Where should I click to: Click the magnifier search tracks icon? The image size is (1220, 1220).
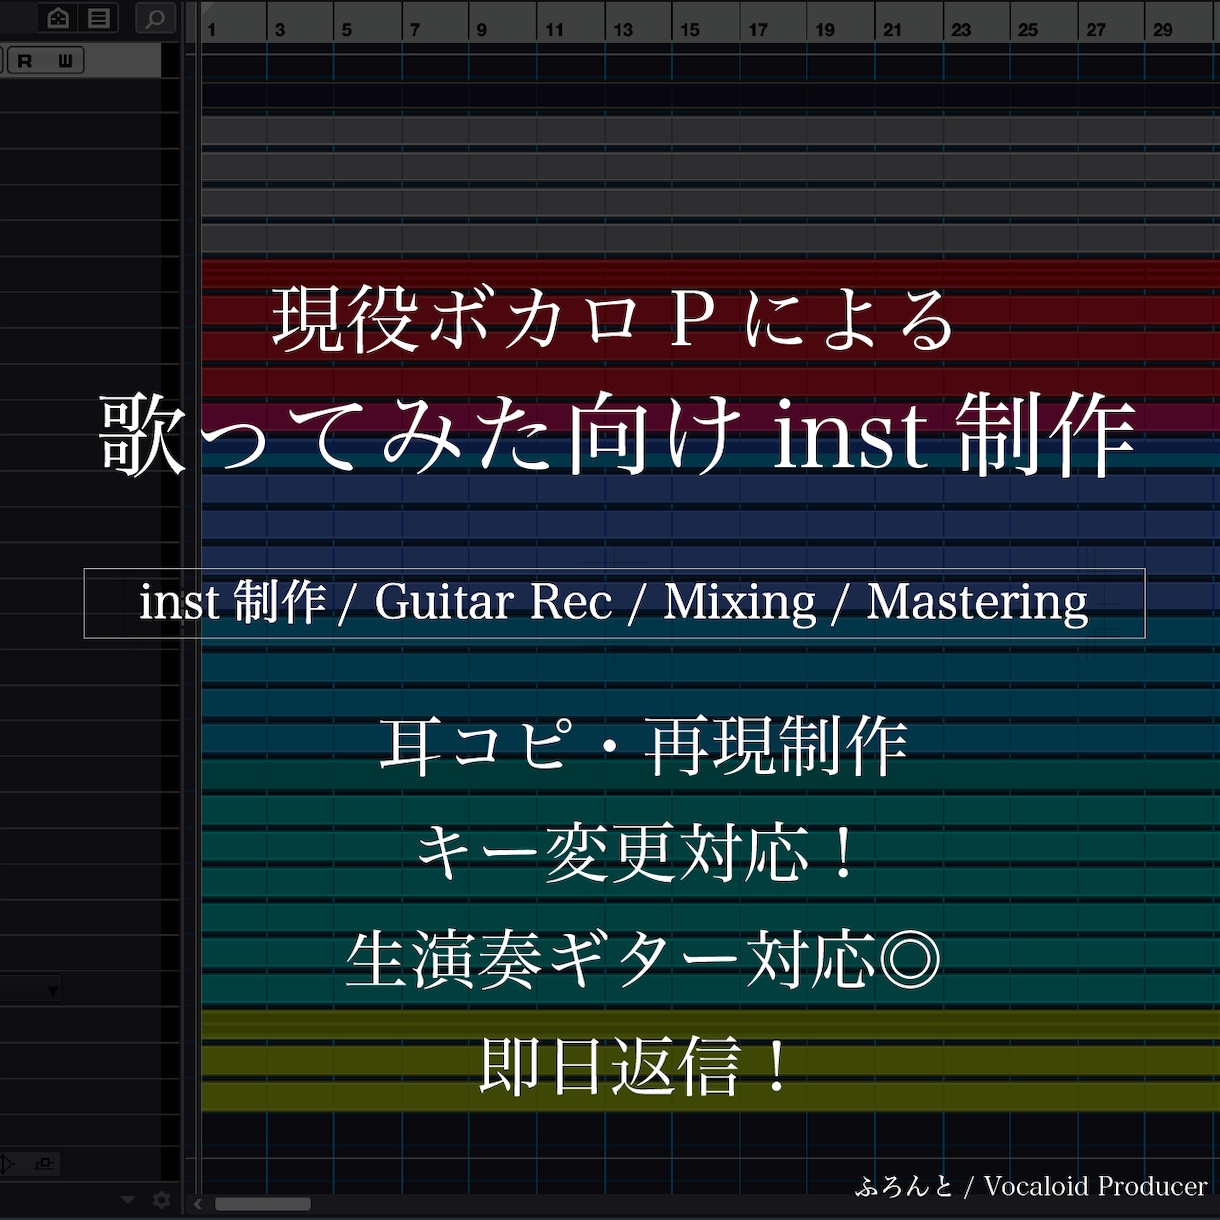[154, 18]
